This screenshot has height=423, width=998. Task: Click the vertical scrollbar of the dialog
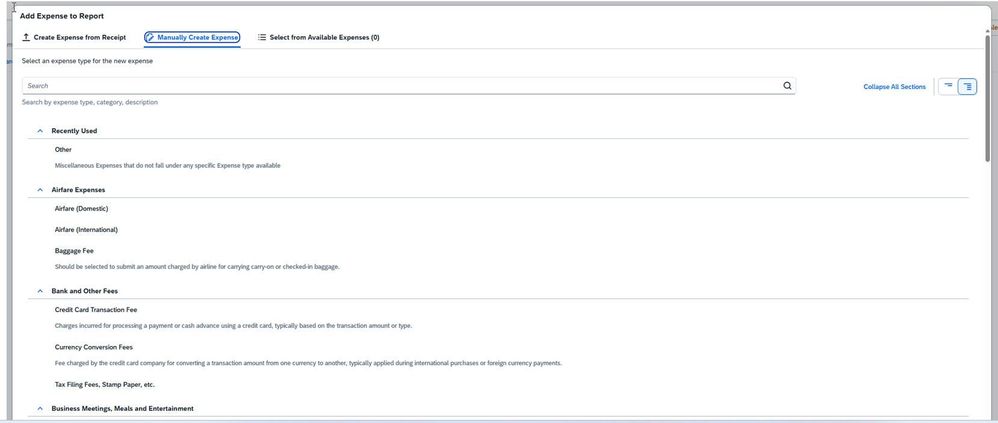coord(987,99)
